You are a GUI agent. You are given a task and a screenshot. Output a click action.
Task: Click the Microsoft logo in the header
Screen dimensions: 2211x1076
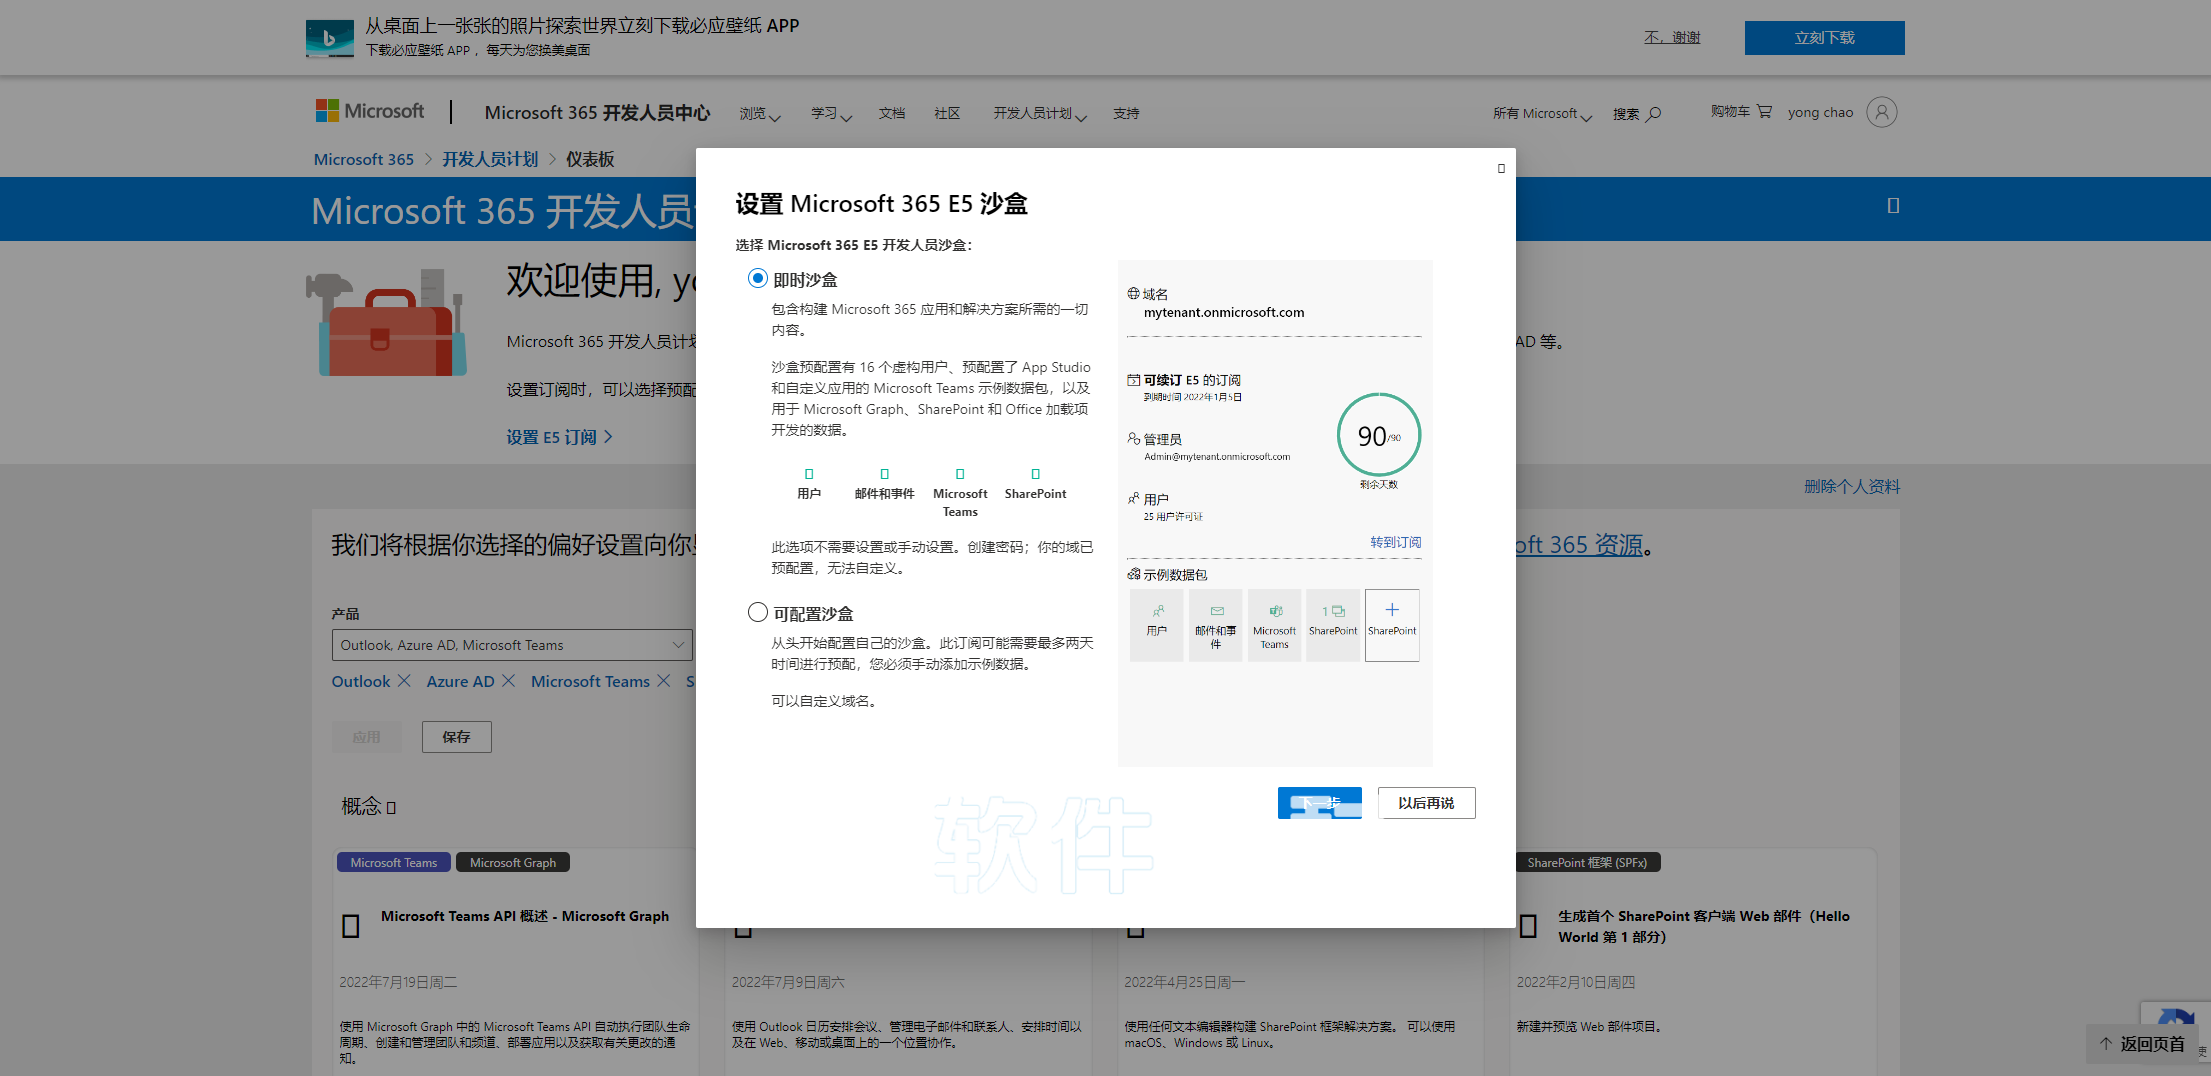pyautogui.click(x=369, y=112)
